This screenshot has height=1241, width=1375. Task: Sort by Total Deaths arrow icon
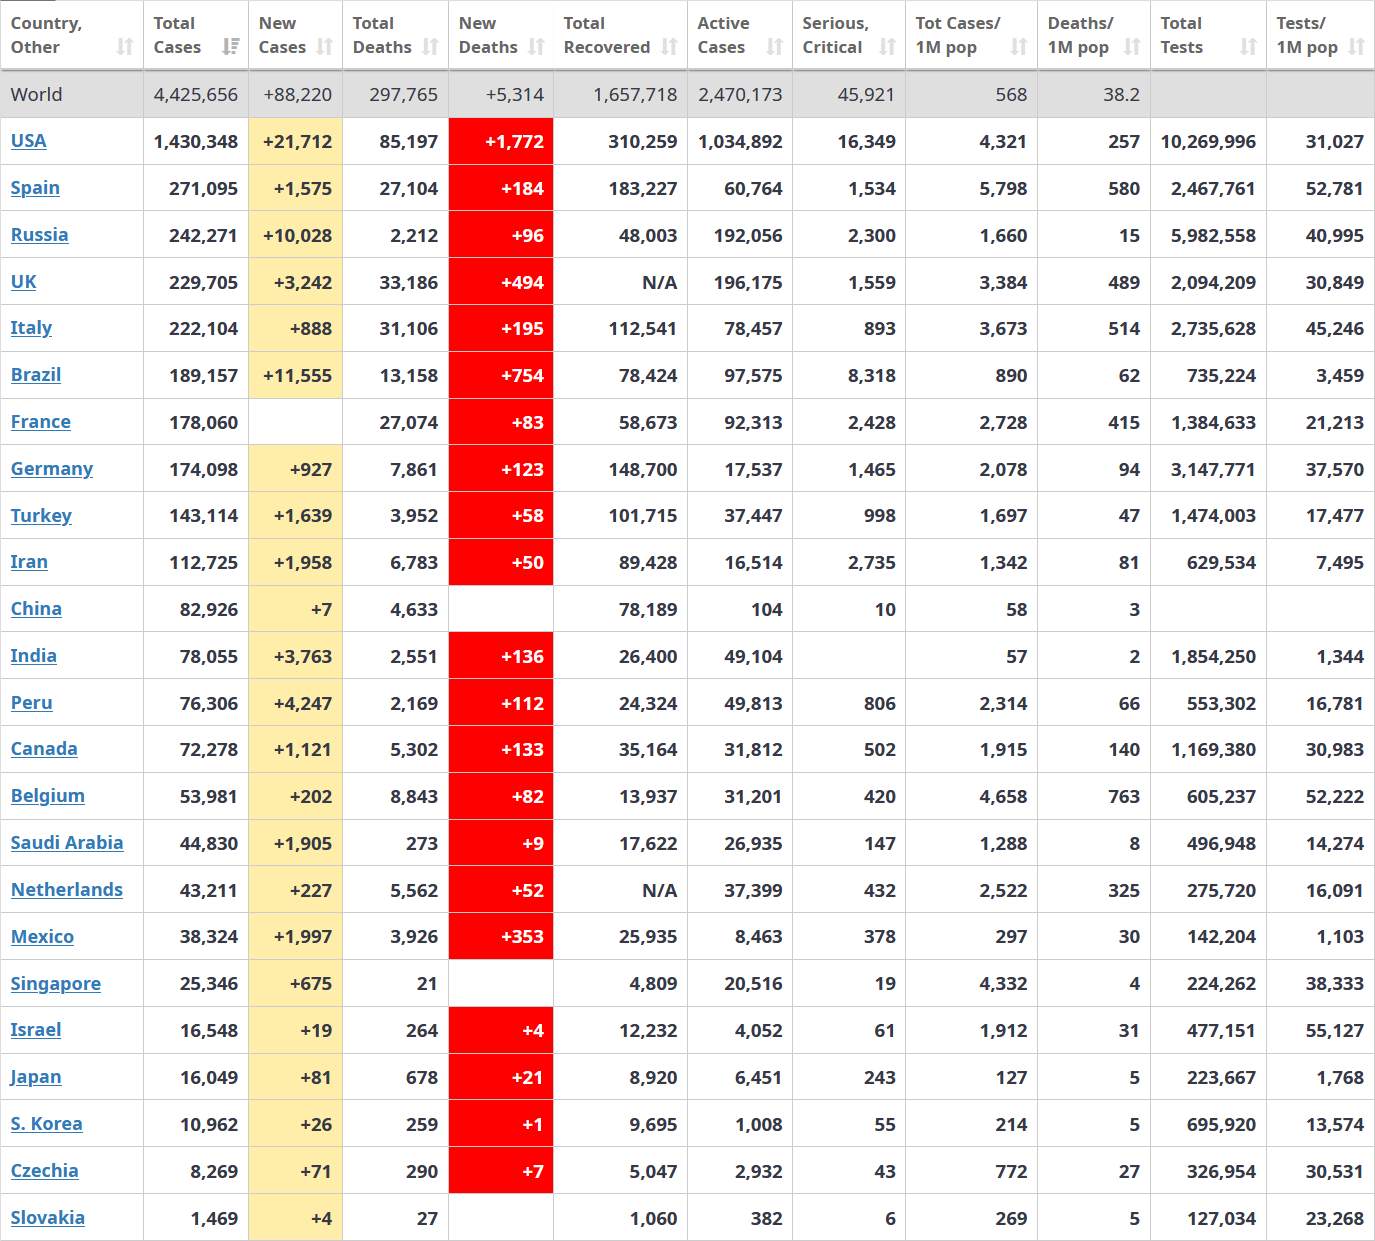(431, 47)
